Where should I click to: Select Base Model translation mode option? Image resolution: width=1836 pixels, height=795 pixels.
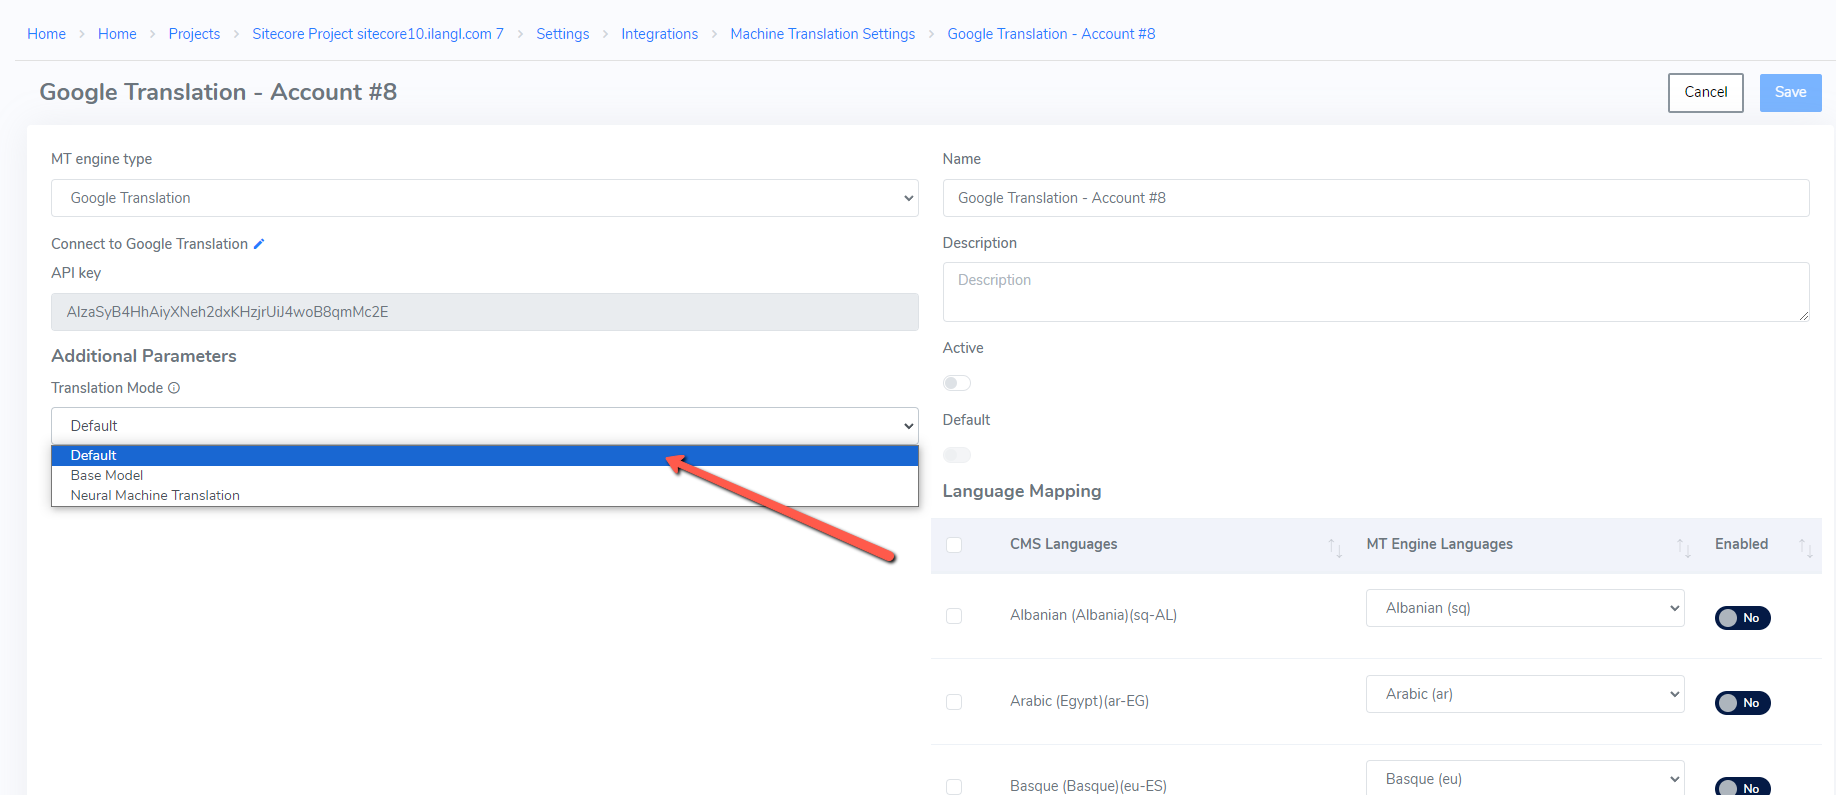coord(485,475)
